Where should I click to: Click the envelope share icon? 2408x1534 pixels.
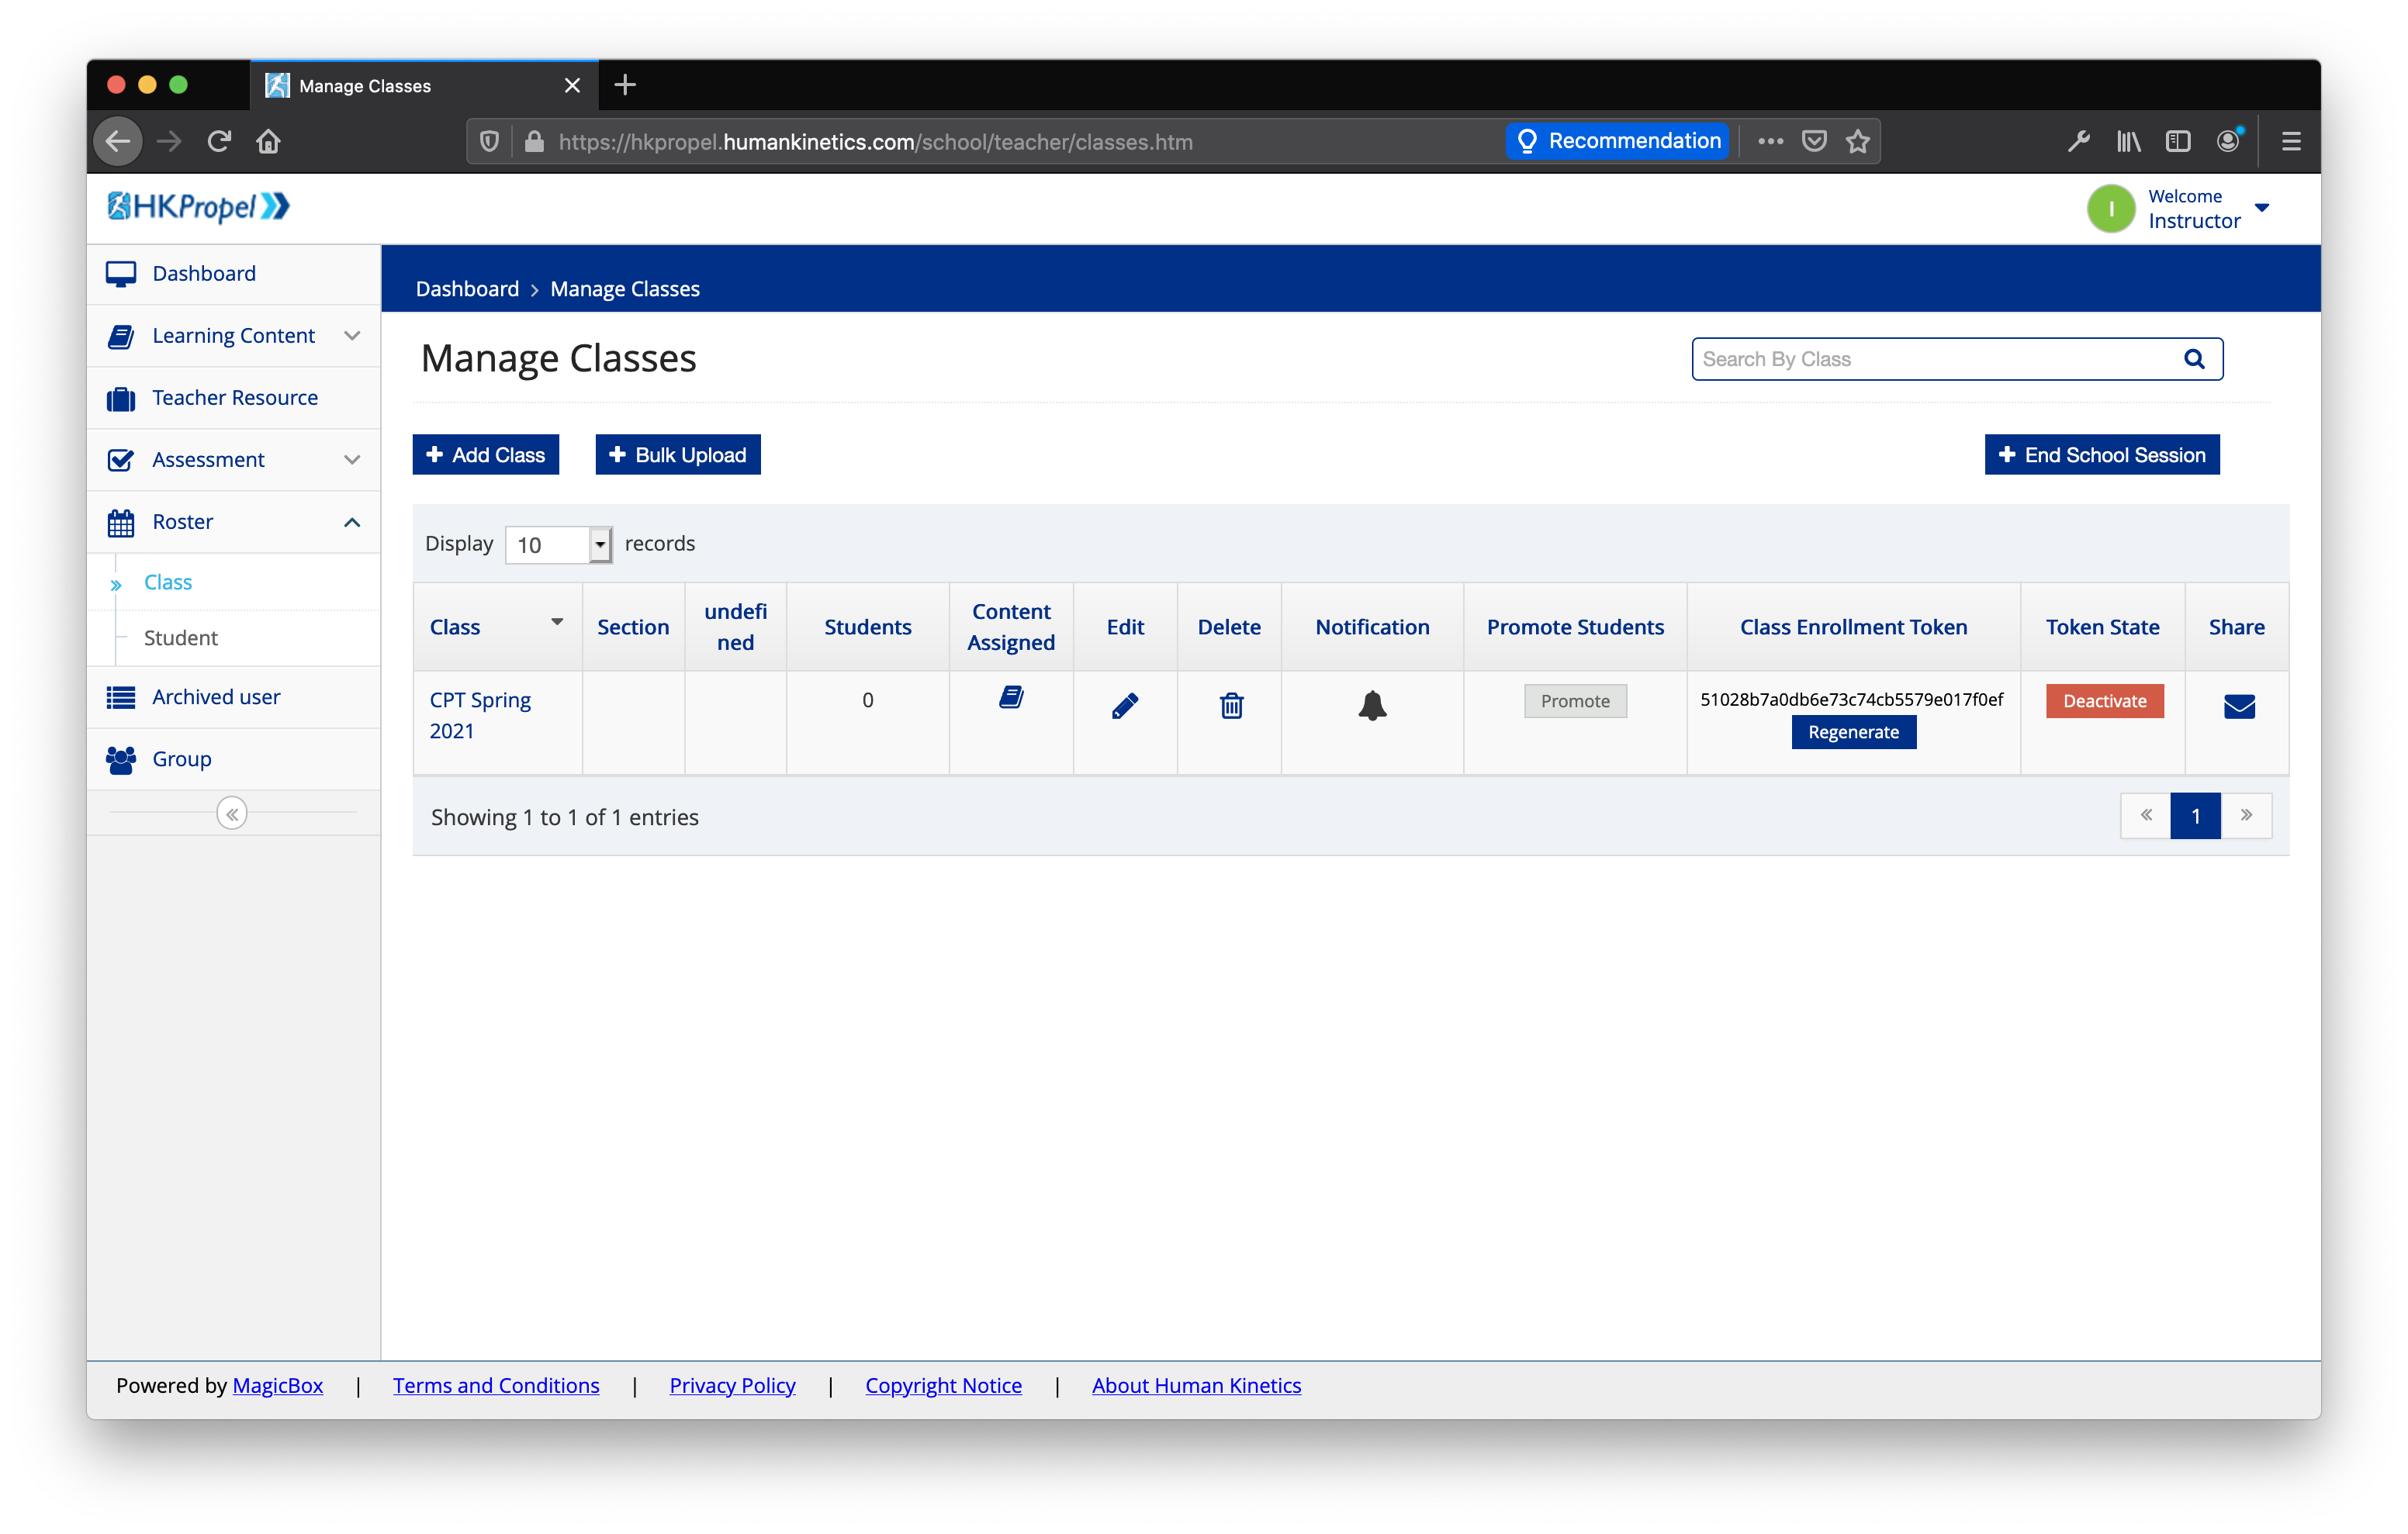tap(2238, 706)
